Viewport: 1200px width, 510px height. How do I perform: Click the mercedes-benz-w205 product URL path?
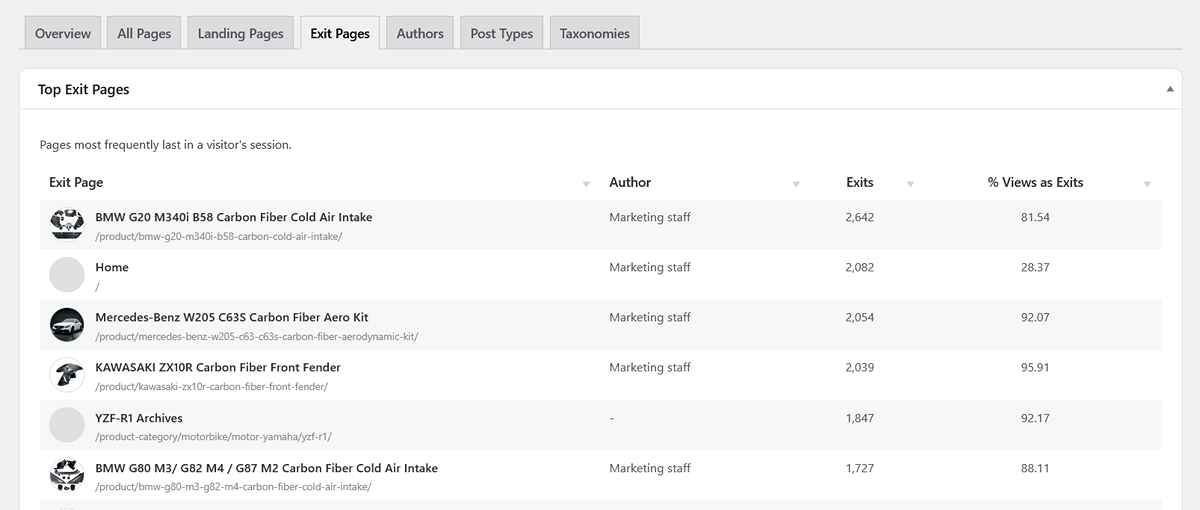[257, 337]
